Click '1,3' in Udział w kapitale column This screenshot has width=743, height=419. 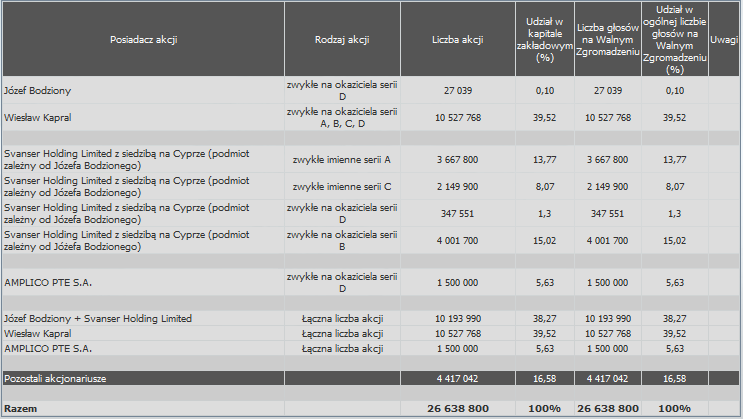point(544,214)
